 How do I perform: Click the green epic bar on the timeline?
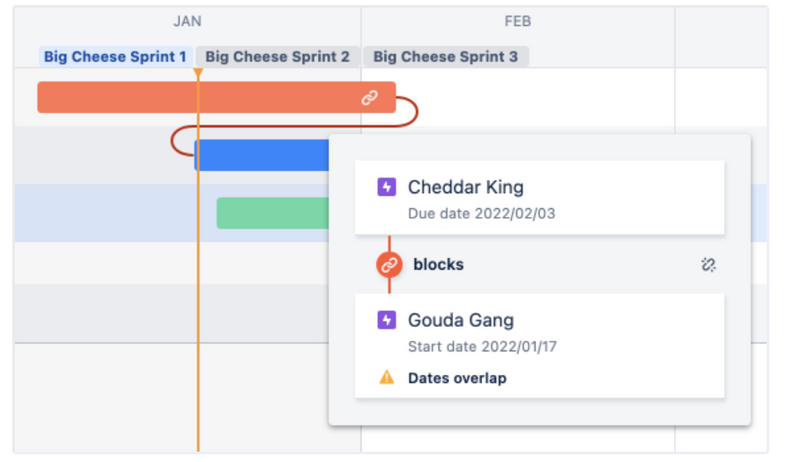tap(272, 212)
